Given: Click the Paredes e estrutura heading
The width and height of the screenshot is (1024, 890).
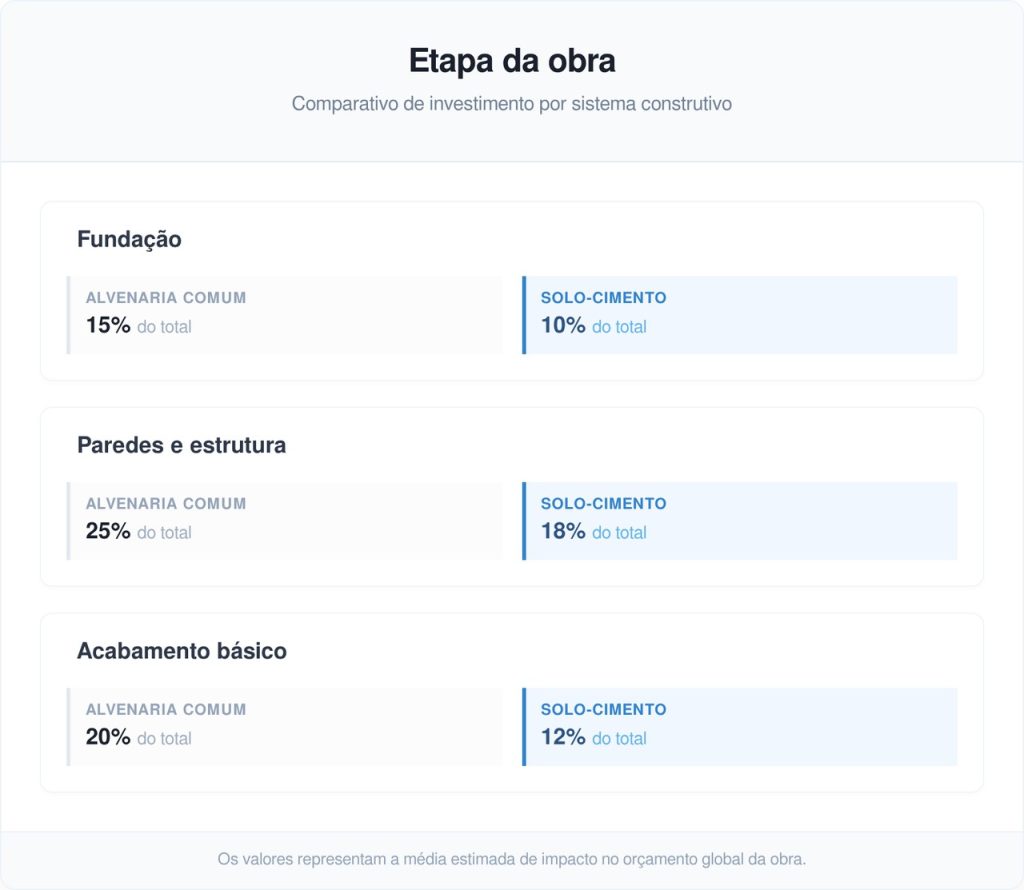Looking at the screenshot, I should click(181, 446).
